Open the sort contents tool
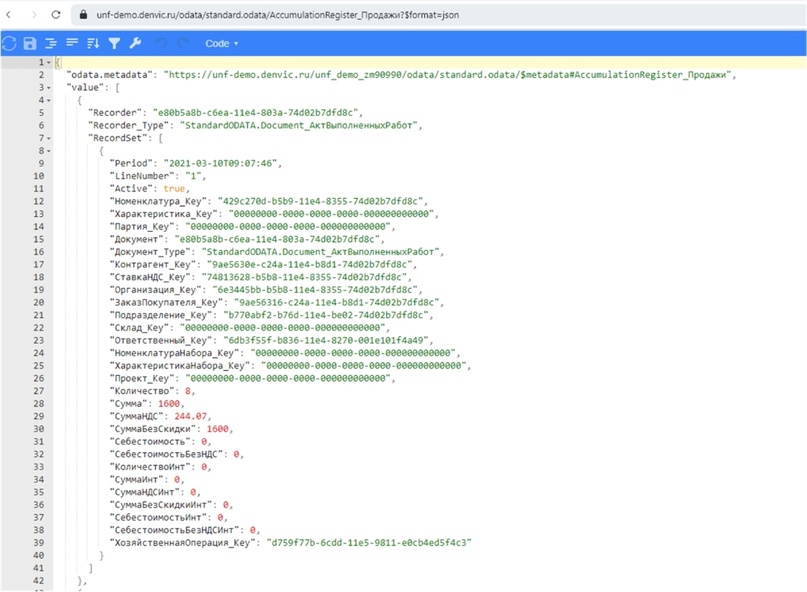This screenshot has height=592, width=807. [93, 44]
